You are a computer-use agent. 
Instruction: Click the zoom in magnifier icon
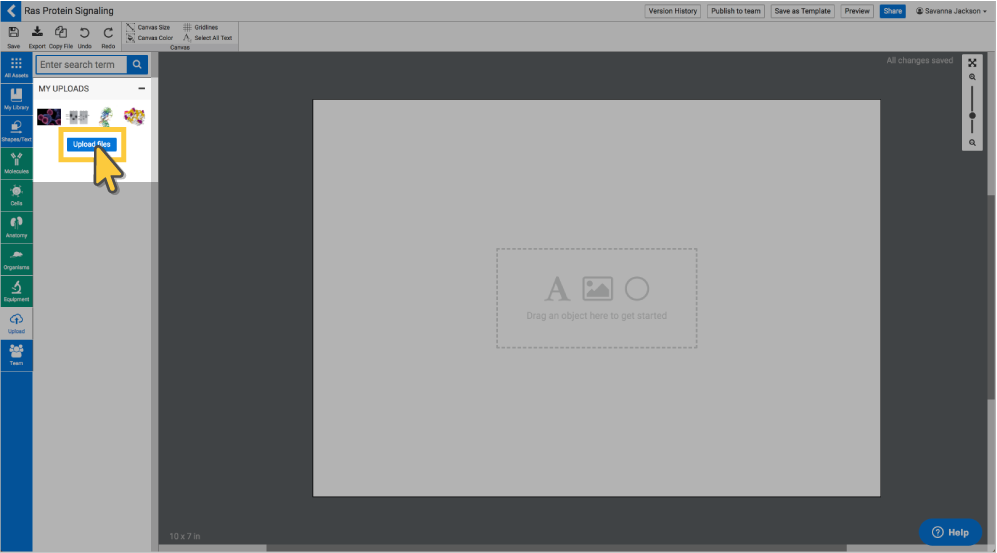point(972,77)
